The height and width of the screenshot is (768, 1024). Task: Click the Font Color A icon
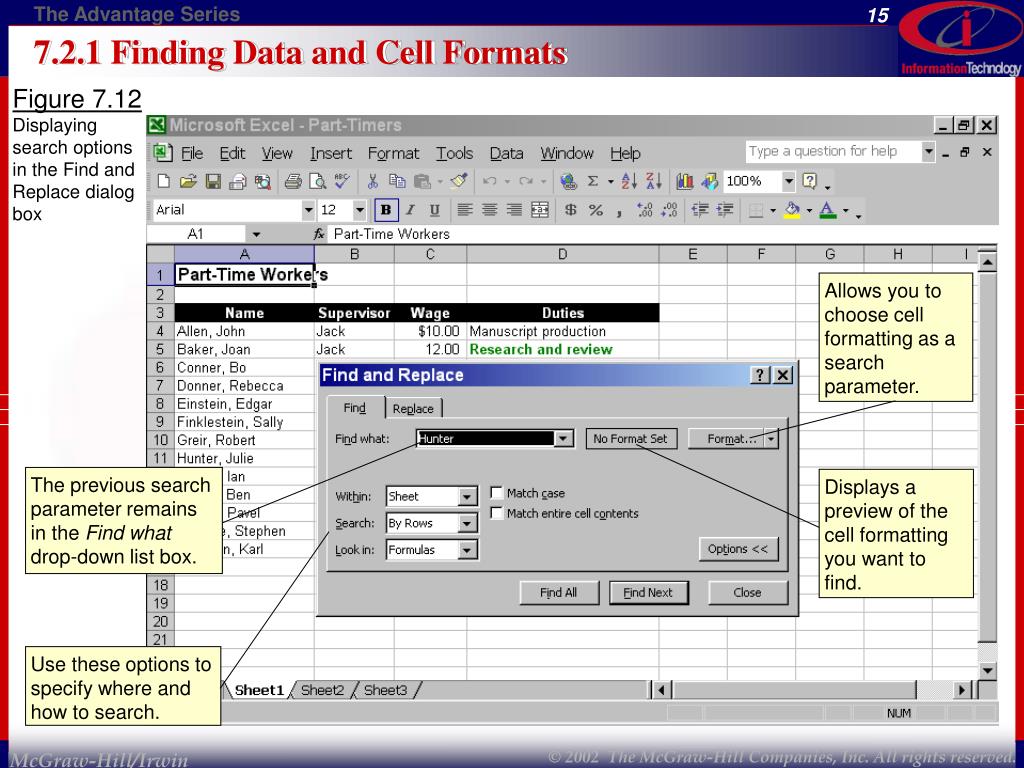[828, 210]
